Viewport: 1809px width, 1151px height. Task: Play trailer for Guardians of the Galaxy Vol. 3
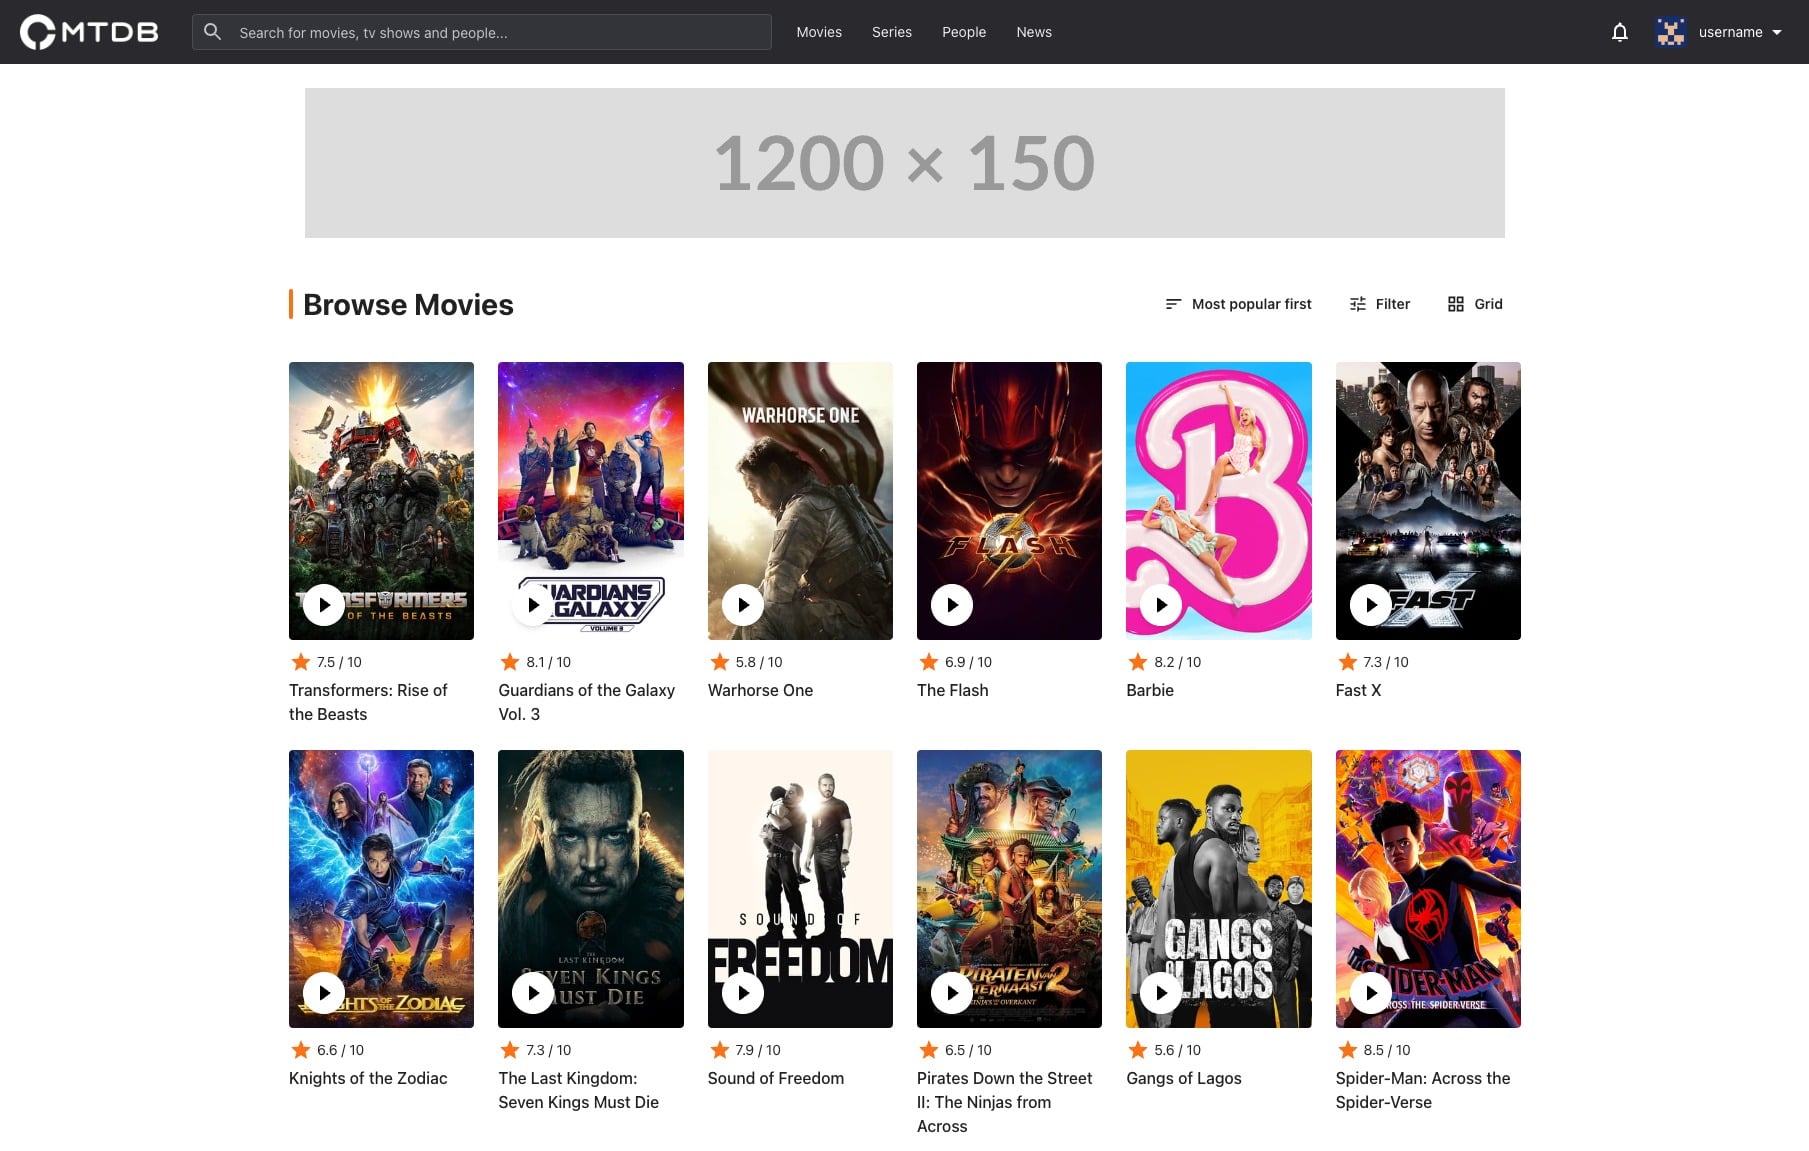(x=533, y=605)
